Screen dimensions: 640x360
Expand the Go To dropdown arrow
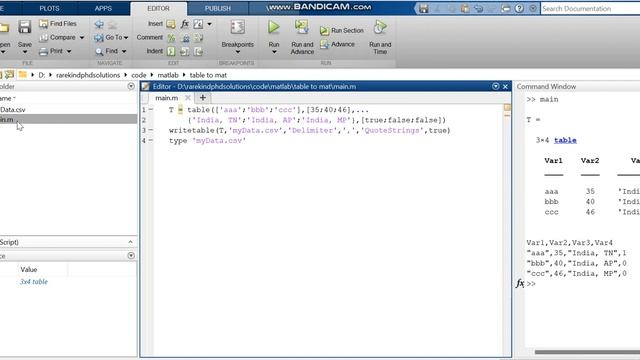click(x=126, y=38)
